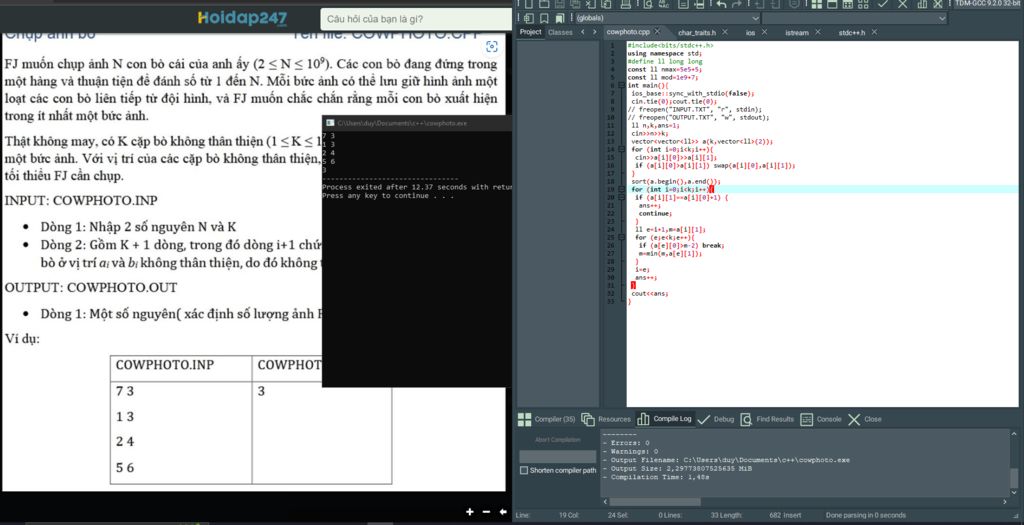Click the Rebuild All icon
The image size is (1024, 525).
coord(863,4)
